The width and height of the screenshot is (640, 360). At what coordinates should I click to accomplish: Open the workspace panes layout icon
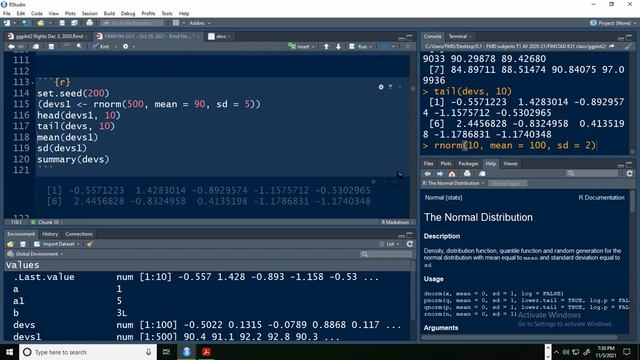pos(176,23)
